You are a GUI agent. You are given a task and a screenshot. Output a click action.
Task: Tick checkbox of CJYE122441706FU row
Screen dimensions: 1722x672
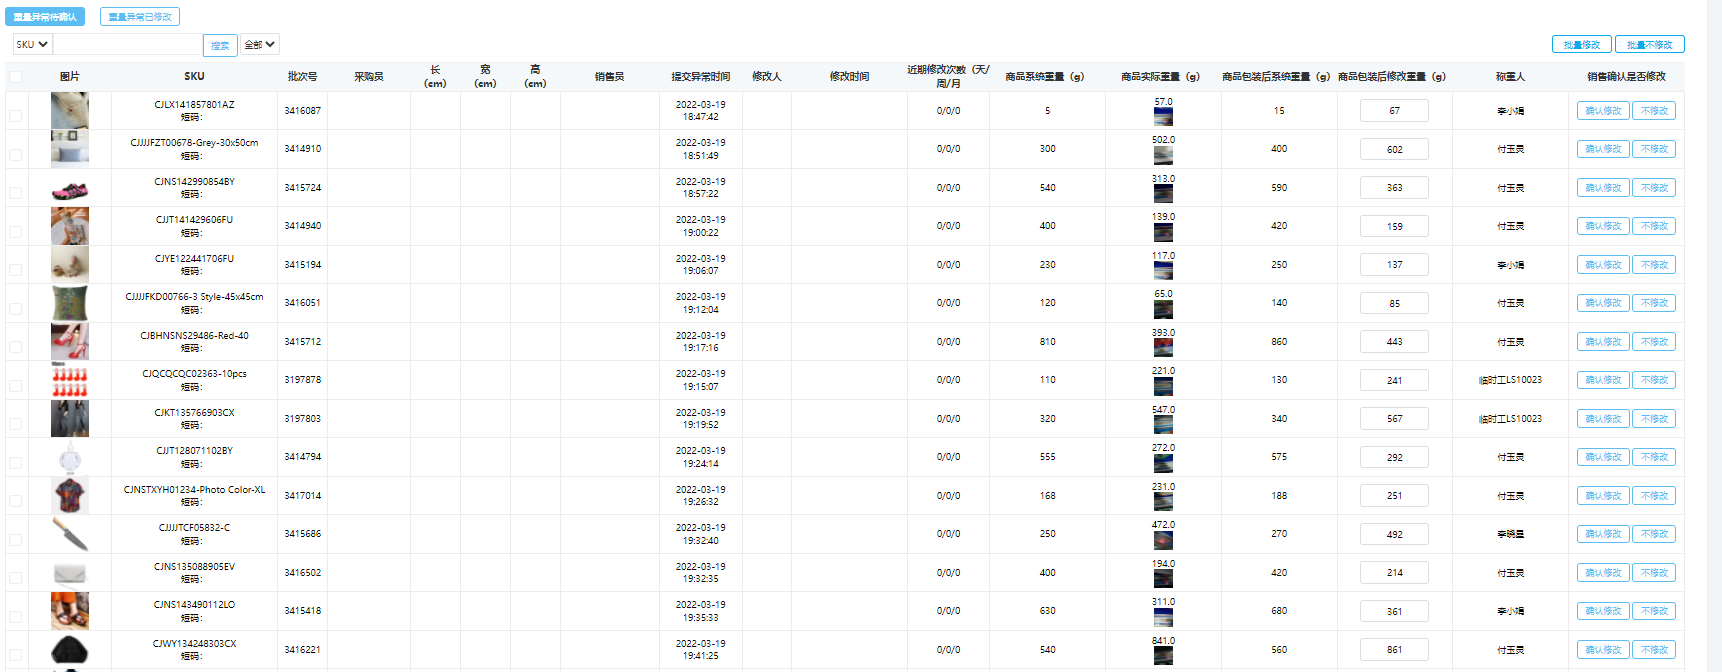(x=15, y=270)
